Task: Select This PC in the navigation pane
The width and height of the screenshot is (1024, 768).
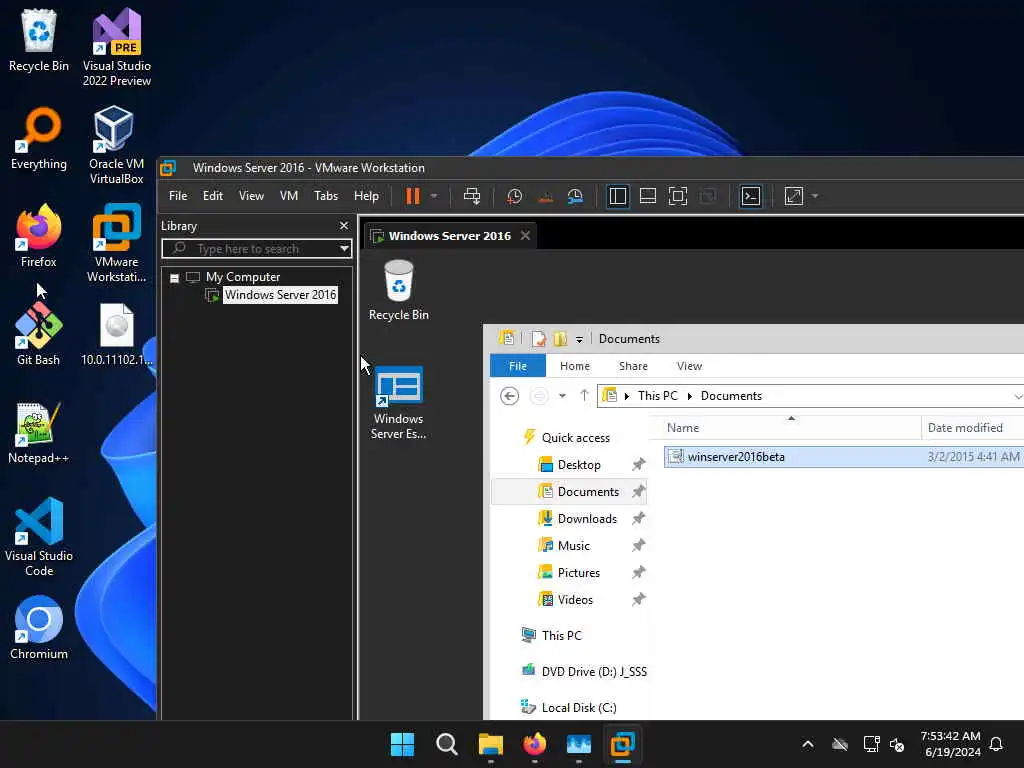Action: tap(561, 635)
